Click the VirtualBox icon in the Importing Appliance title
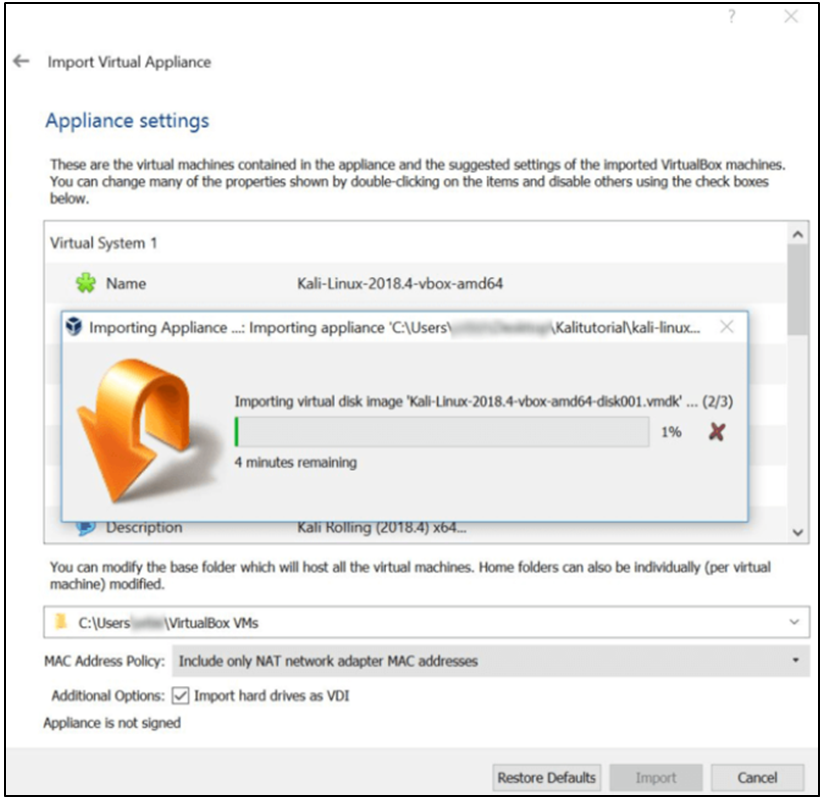Screen dimensions: 822x798 (74, 327)
